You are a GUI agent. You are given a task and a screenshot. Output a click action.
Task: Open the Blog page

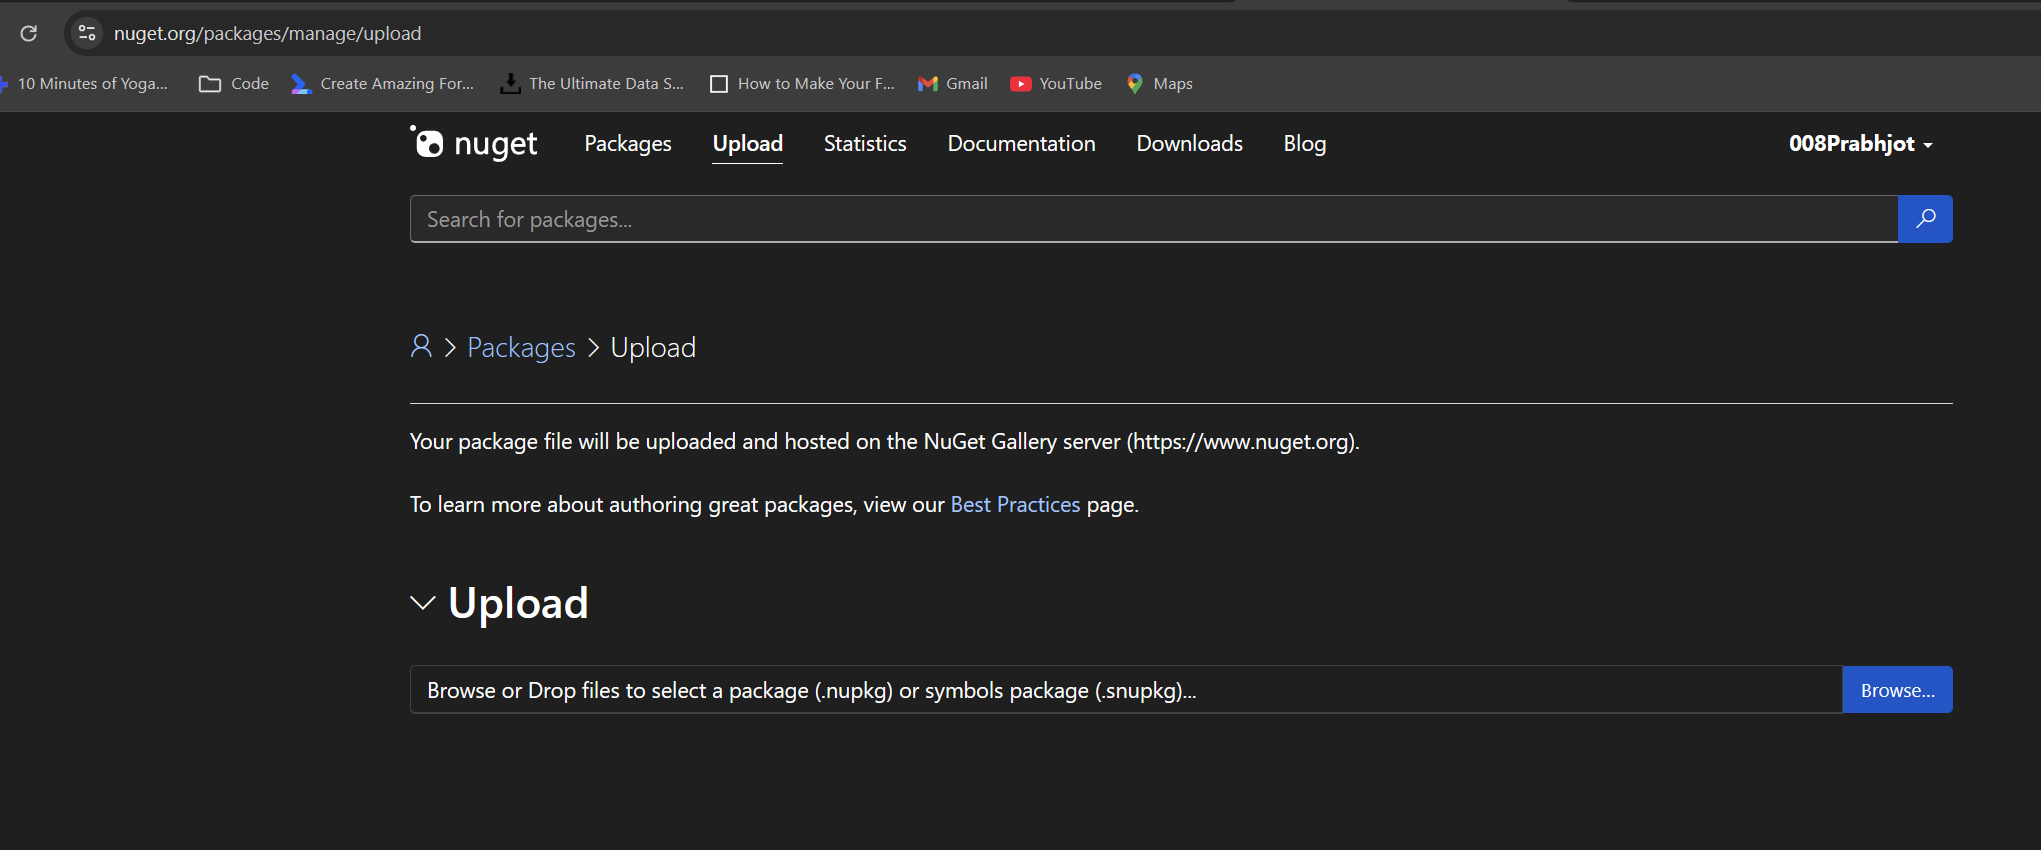1305,144
